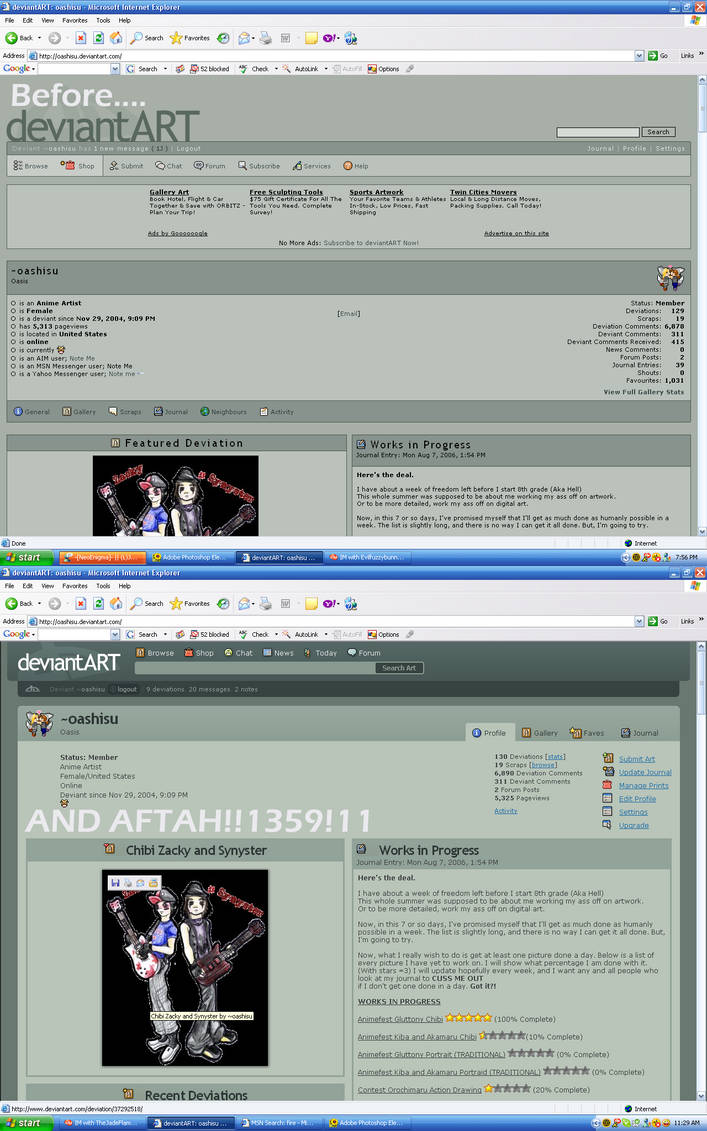Open Mail icon in bottom browser toolbar
The height and width of the screenshot is (1131, 707).
coord(245,604)
